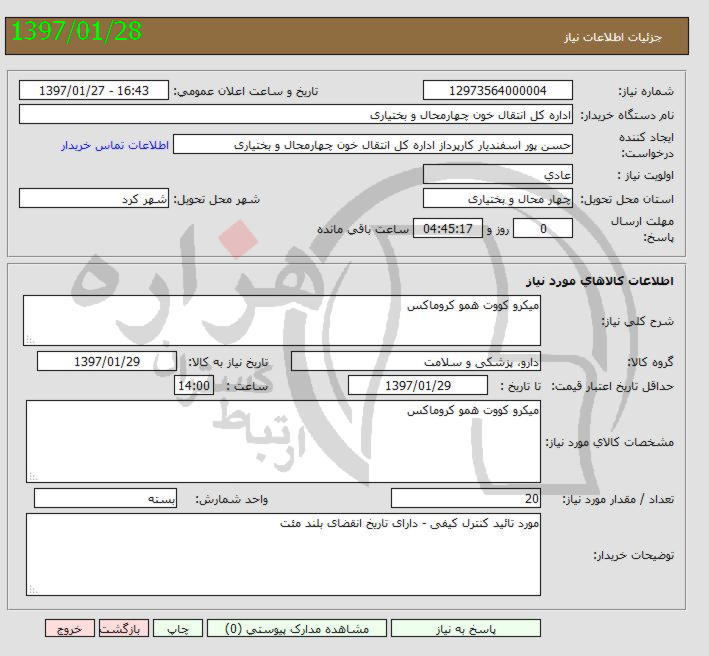709x656 pixels.
Task: Click the ساعت باقی مانده label
Action: pos(363,229)
